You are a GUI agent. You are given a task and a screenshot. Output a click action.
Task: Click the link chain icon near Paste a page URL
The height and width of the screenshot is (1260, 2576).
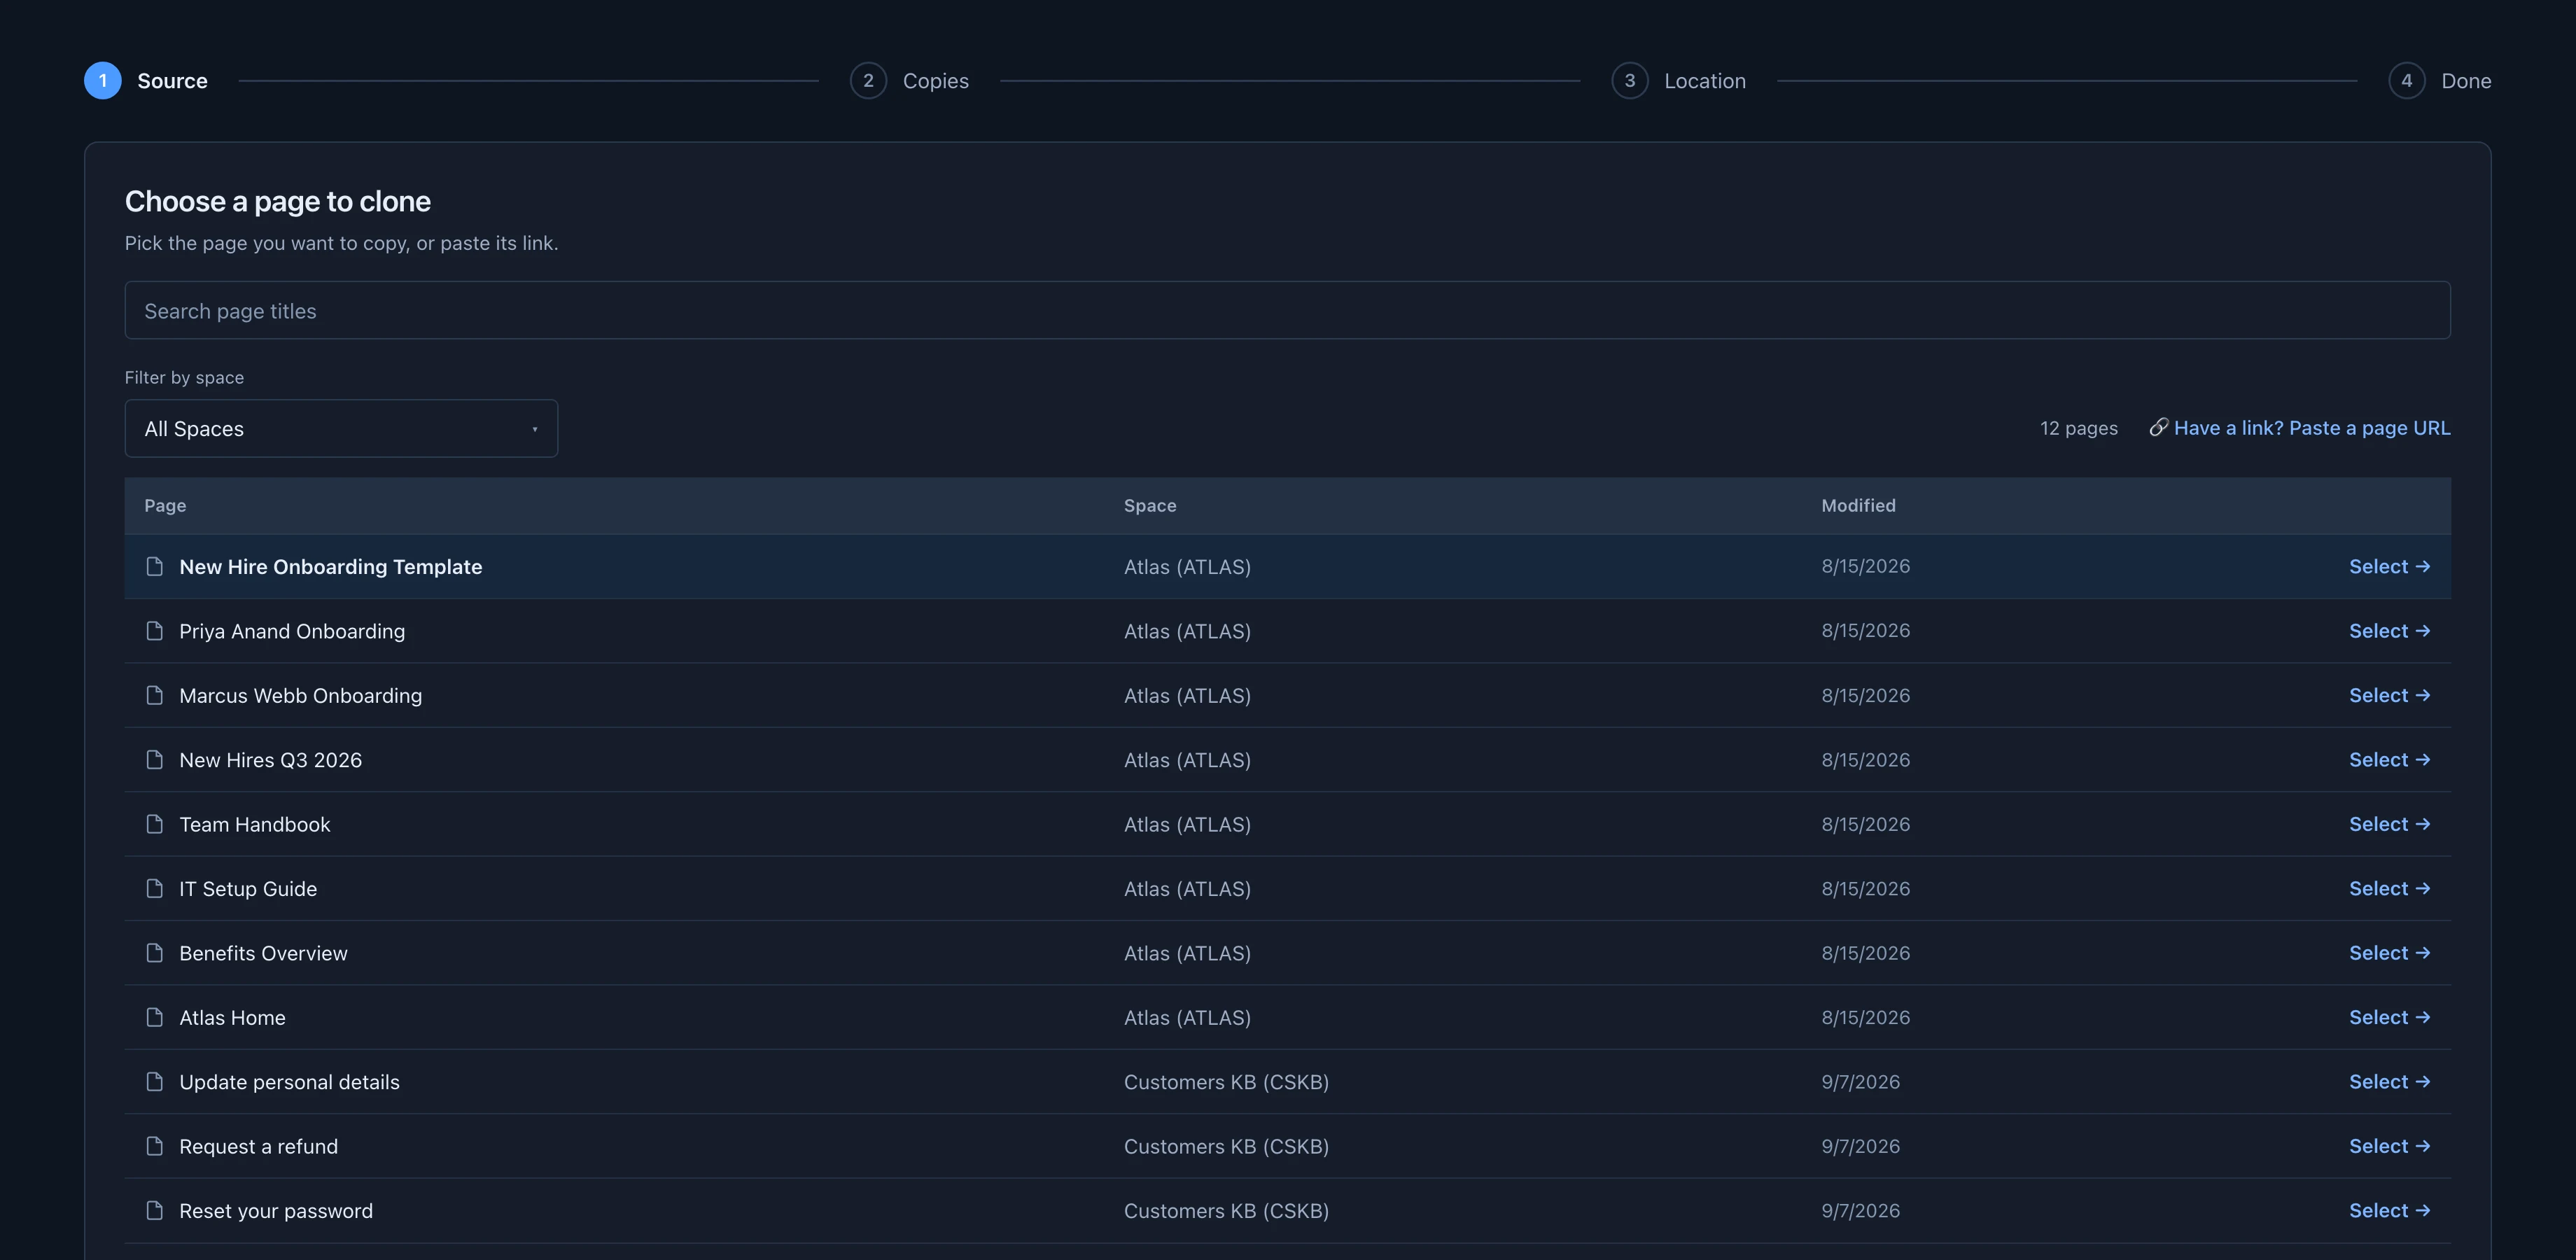point(2158,428)
